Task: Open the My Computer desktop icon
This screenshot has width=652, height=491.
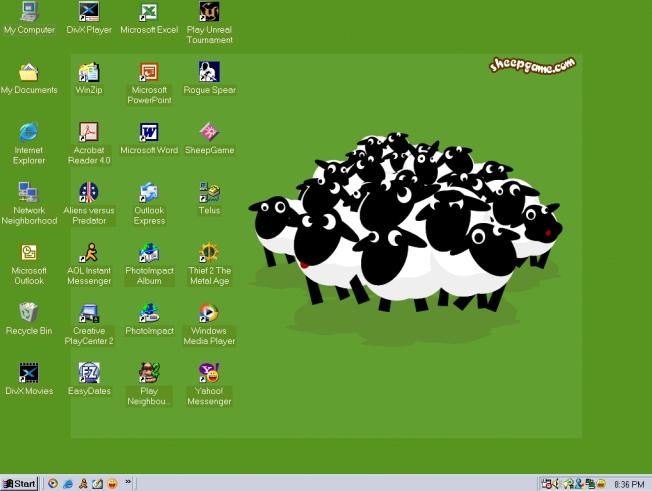Action: click(x=29, y=19)
